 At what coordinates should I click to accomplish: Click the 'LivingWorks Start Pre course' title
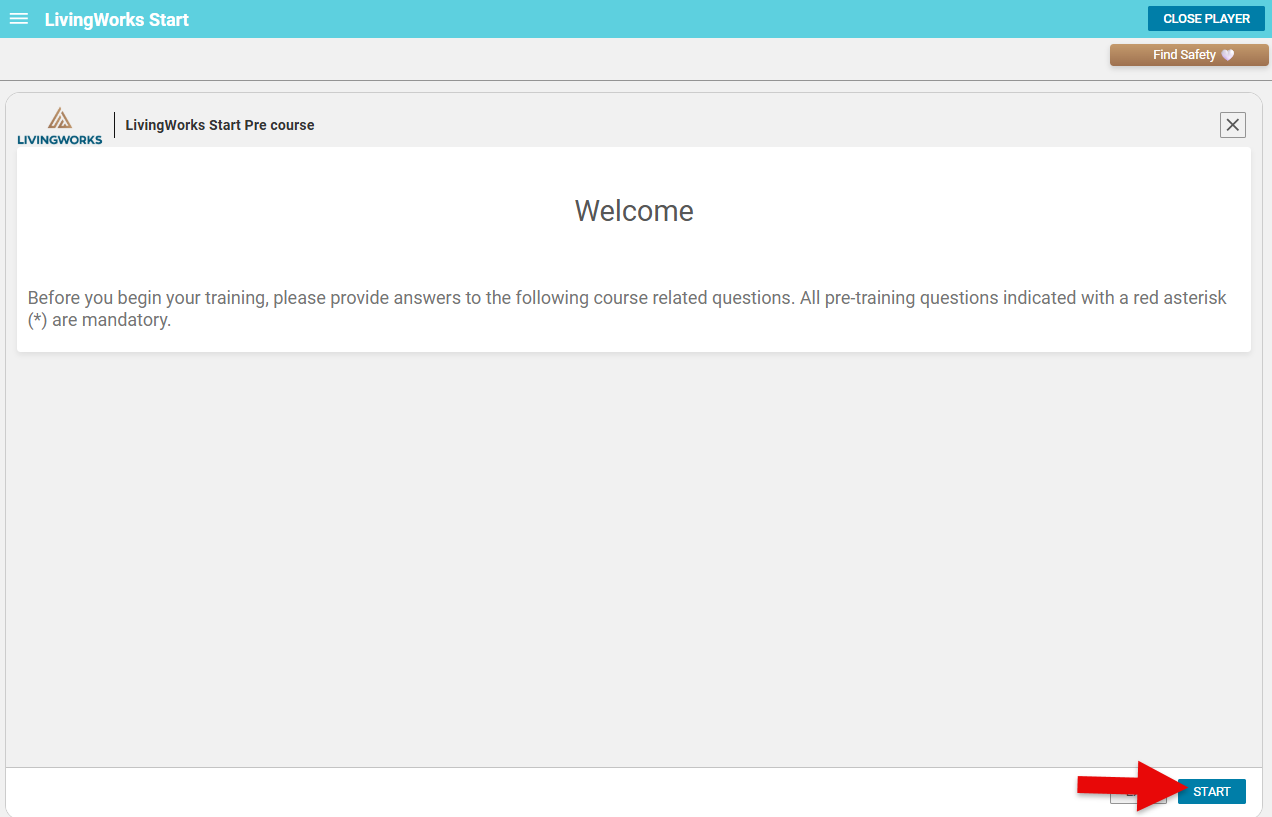(x=220, y=125)
